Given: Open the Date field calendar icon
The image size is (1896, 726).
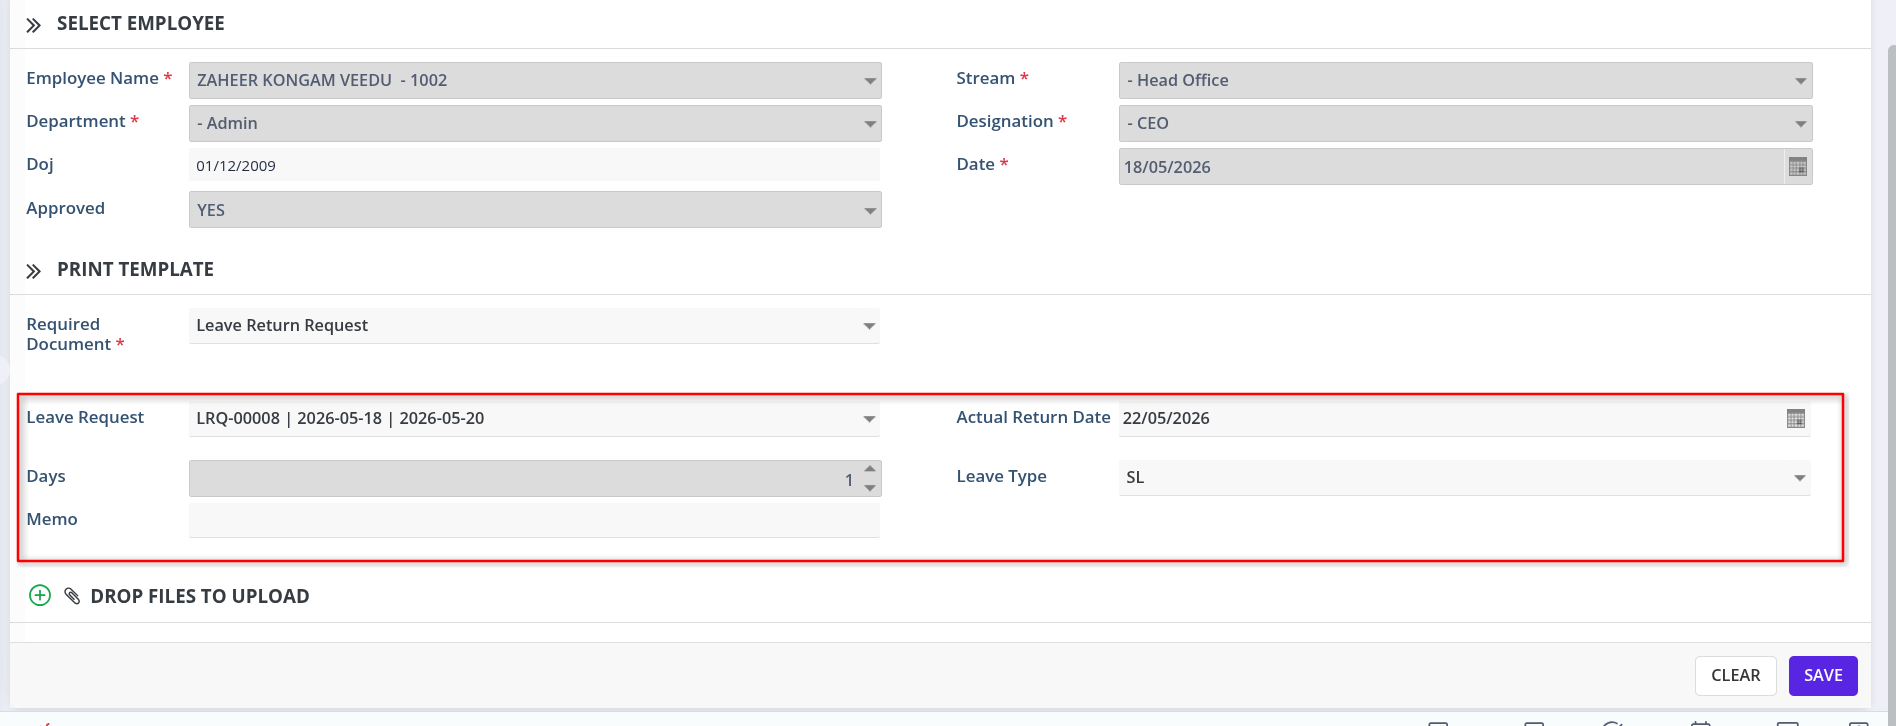Looking at the screenshot, I should [1797, 167].
